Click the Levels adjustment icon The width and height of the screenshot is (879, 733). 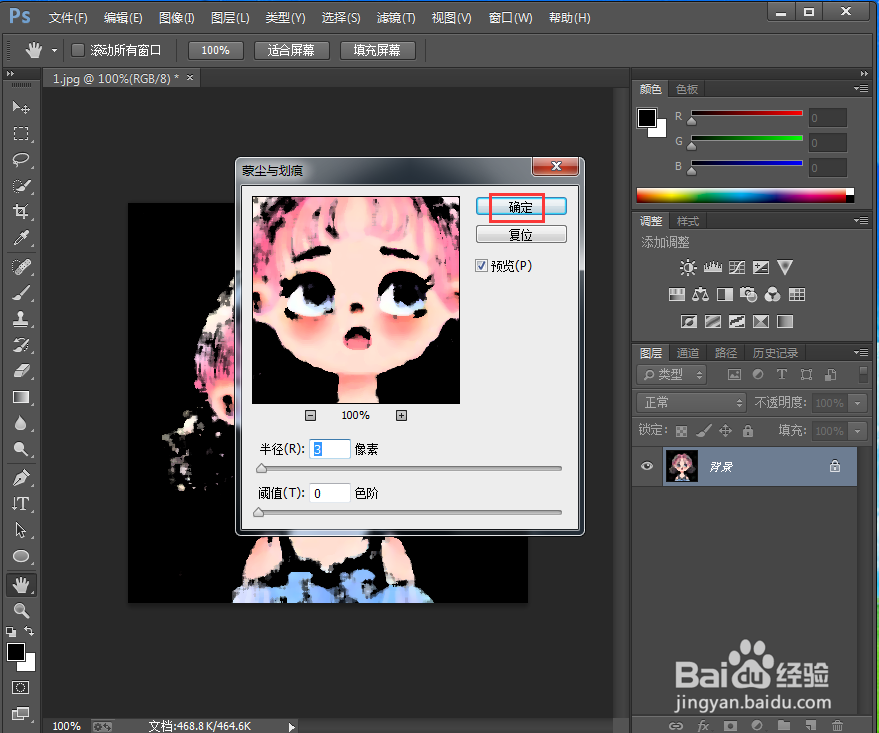[713, 267]
